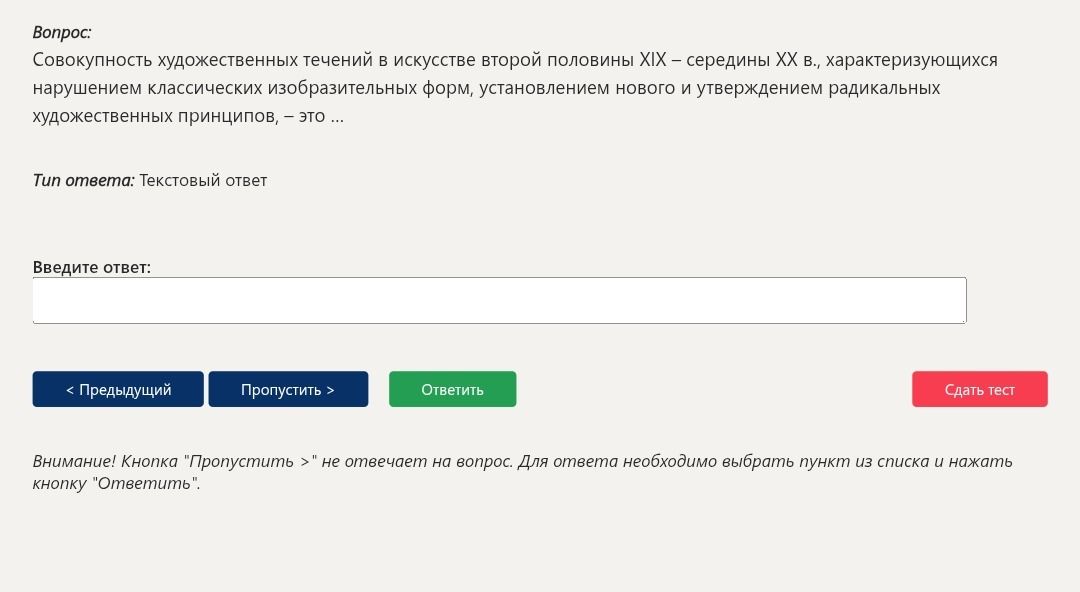This screenshot has width=1080, height=592.
Task: Go back with the Предыдущий button
Action: [x=118, y=389]
